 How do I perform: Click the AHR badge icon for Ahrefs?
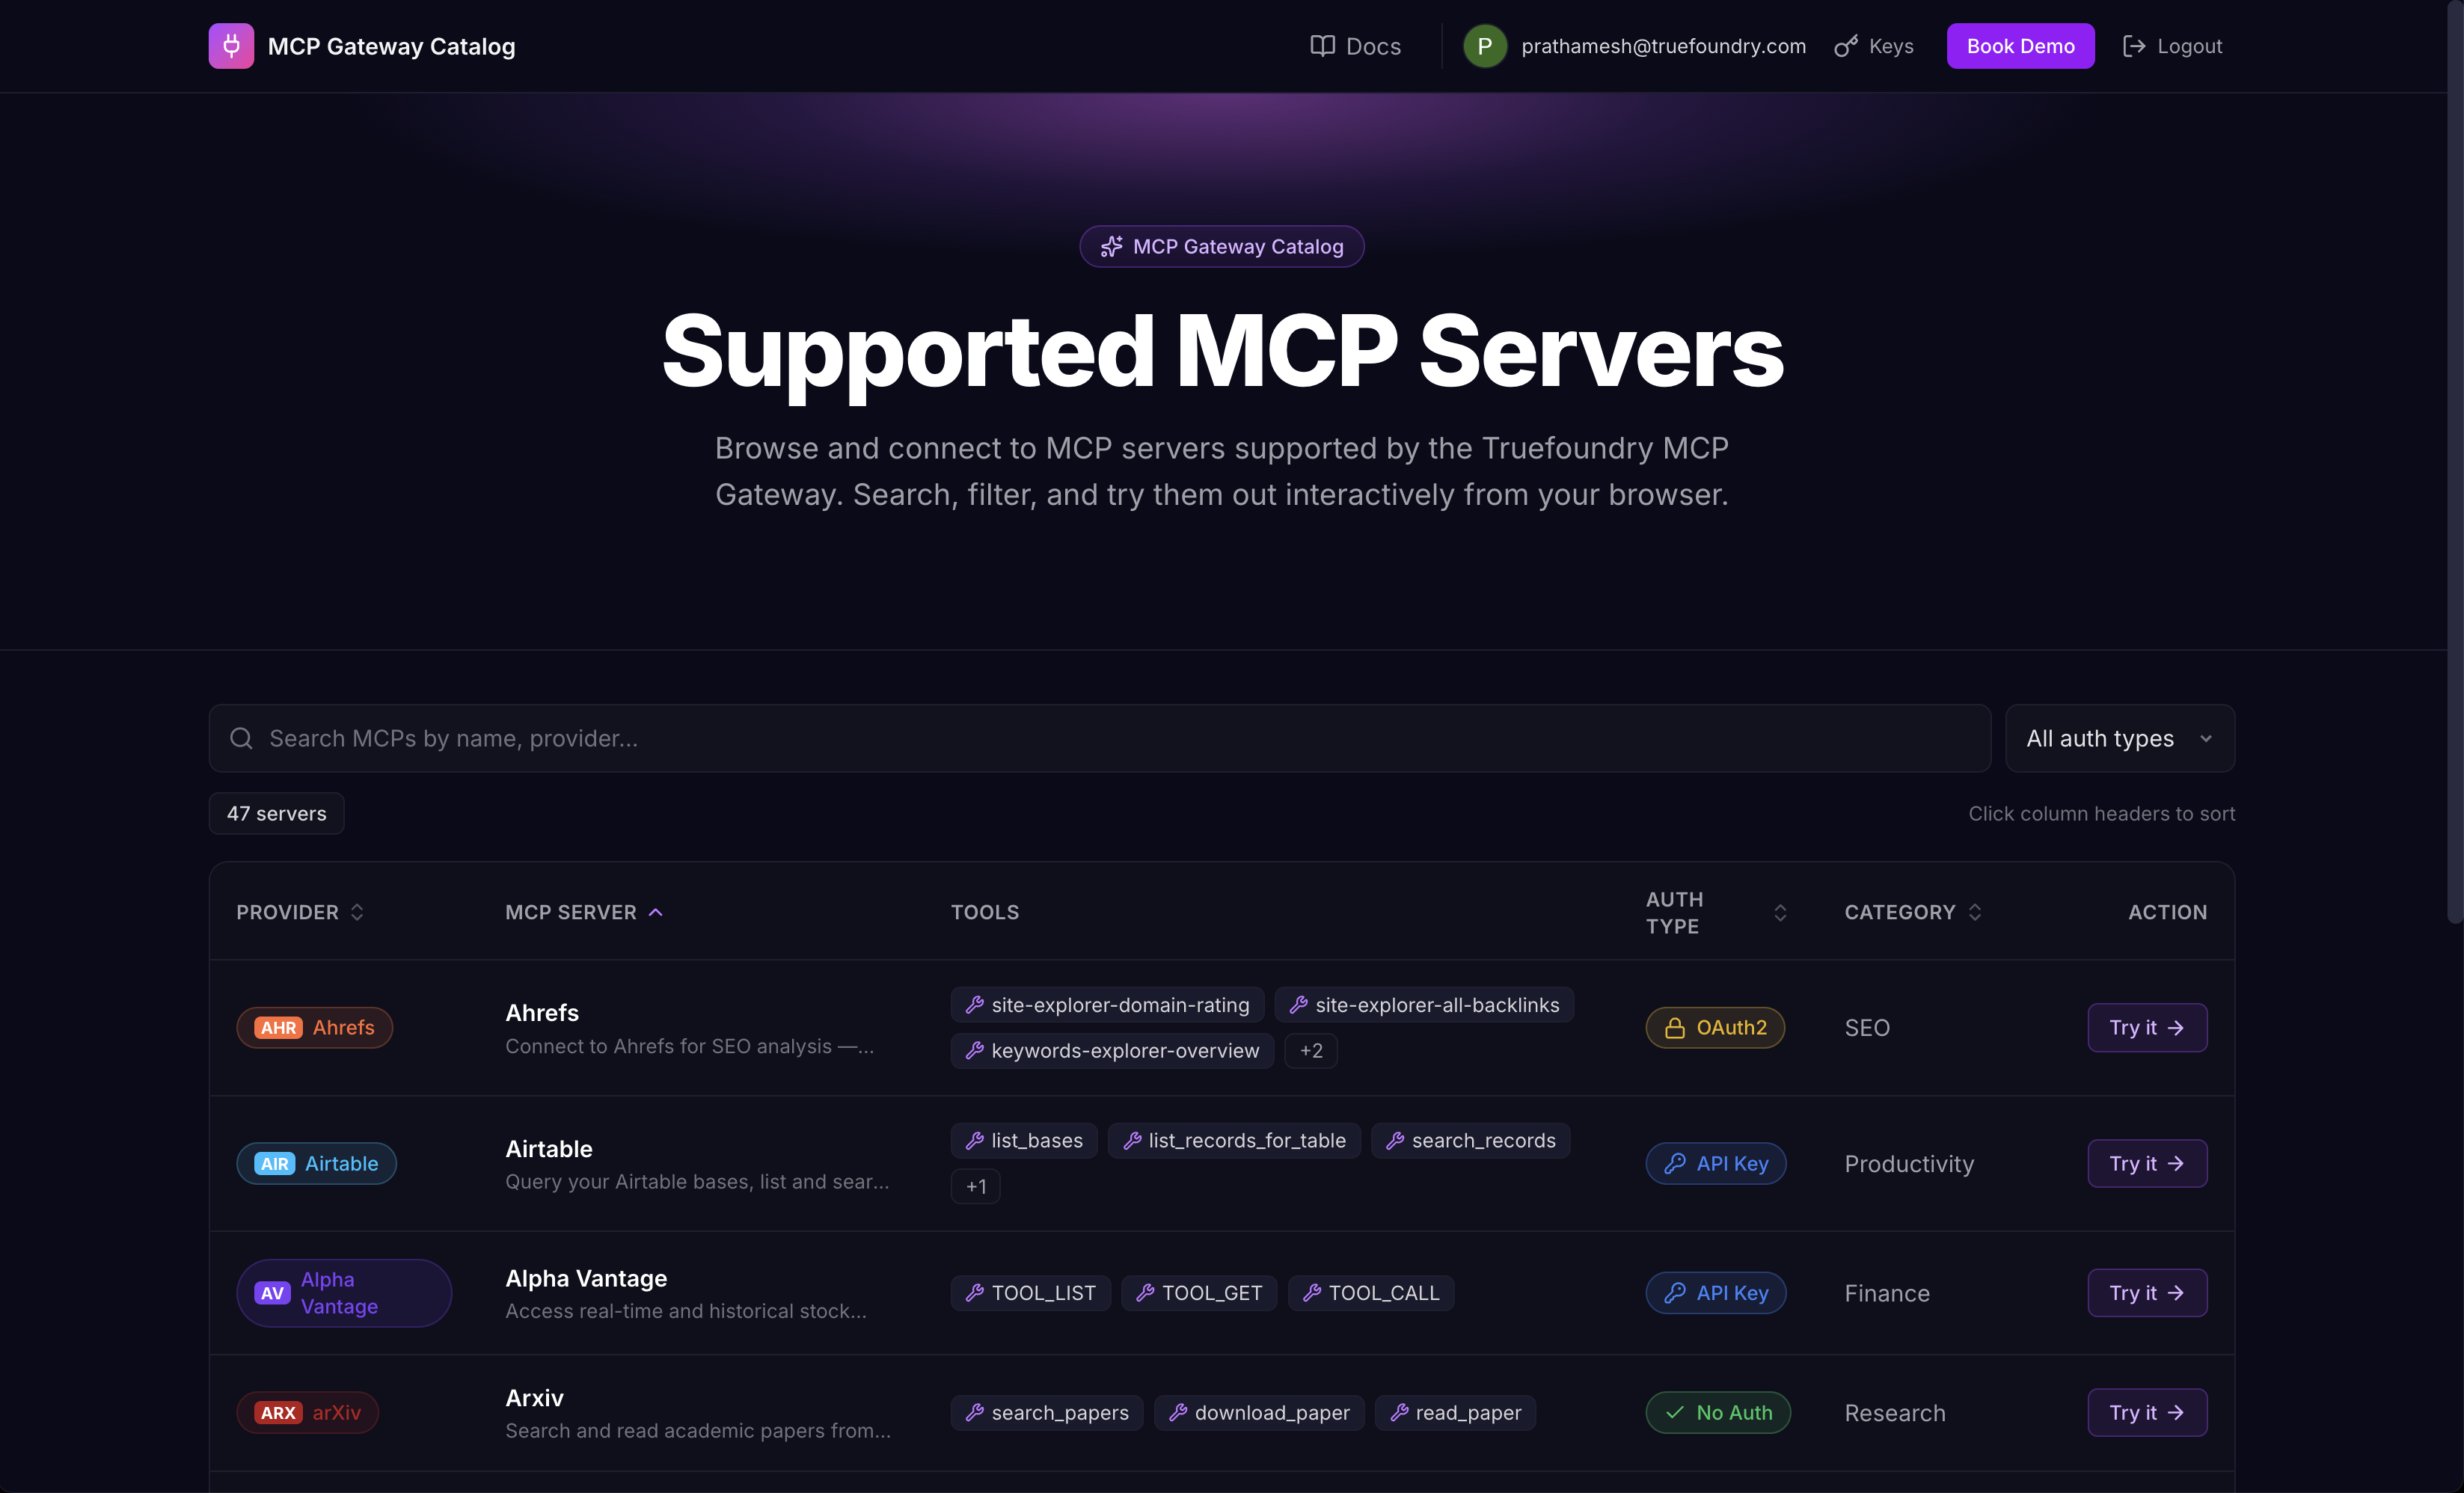point(279,1028)
